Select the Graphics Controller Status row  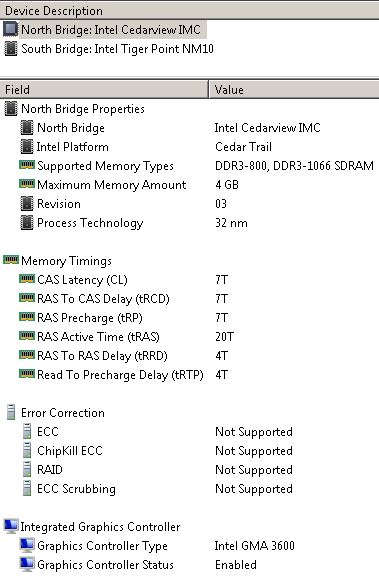[189, 565]
